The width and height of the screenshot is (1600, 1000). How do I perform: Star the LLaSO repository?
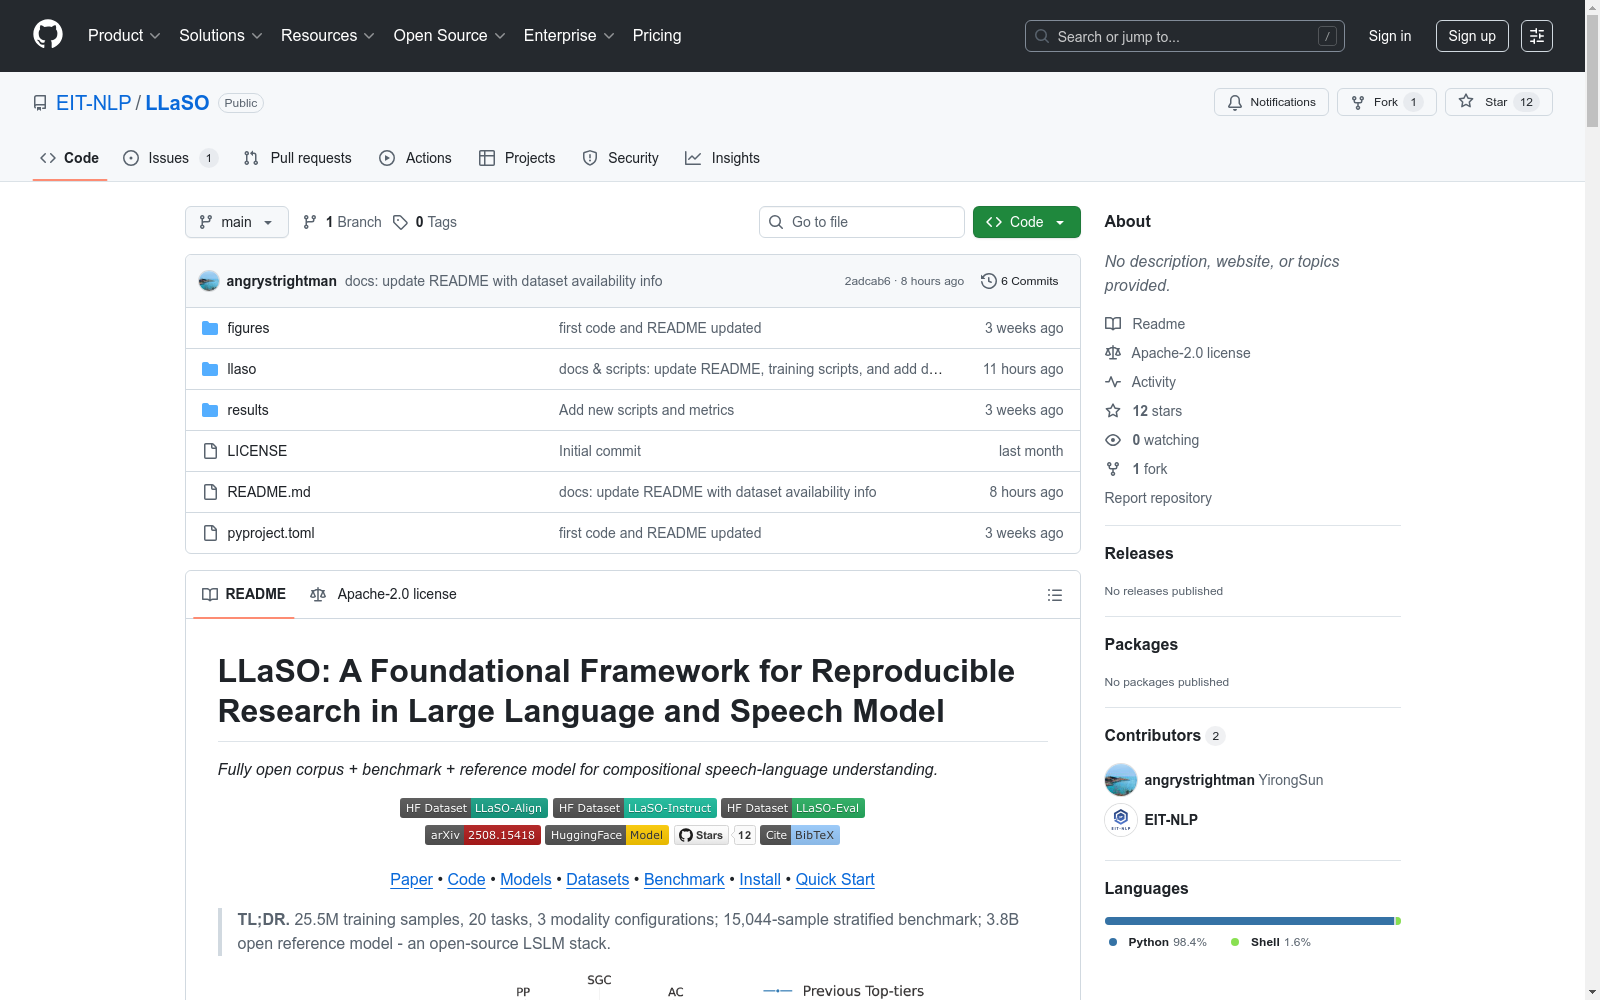(x=1499, y=102)
